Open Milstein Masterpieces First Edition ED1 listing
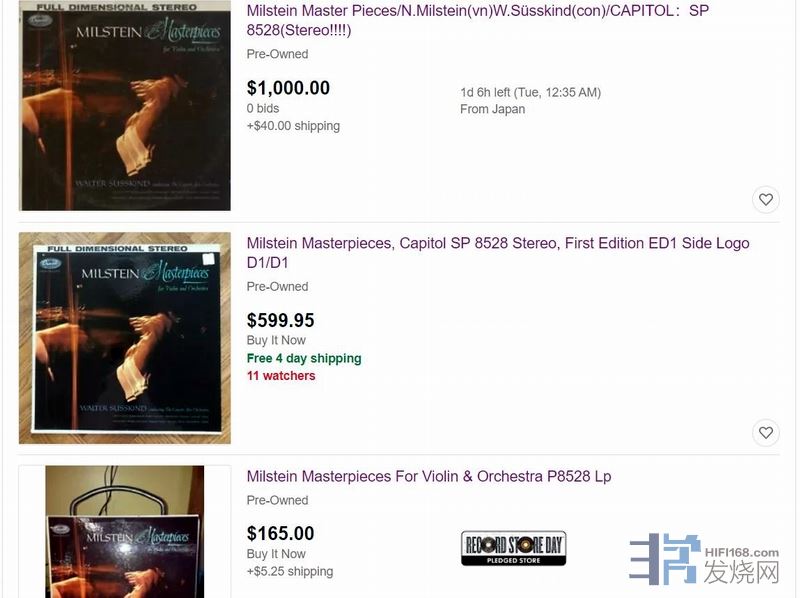 498,253
